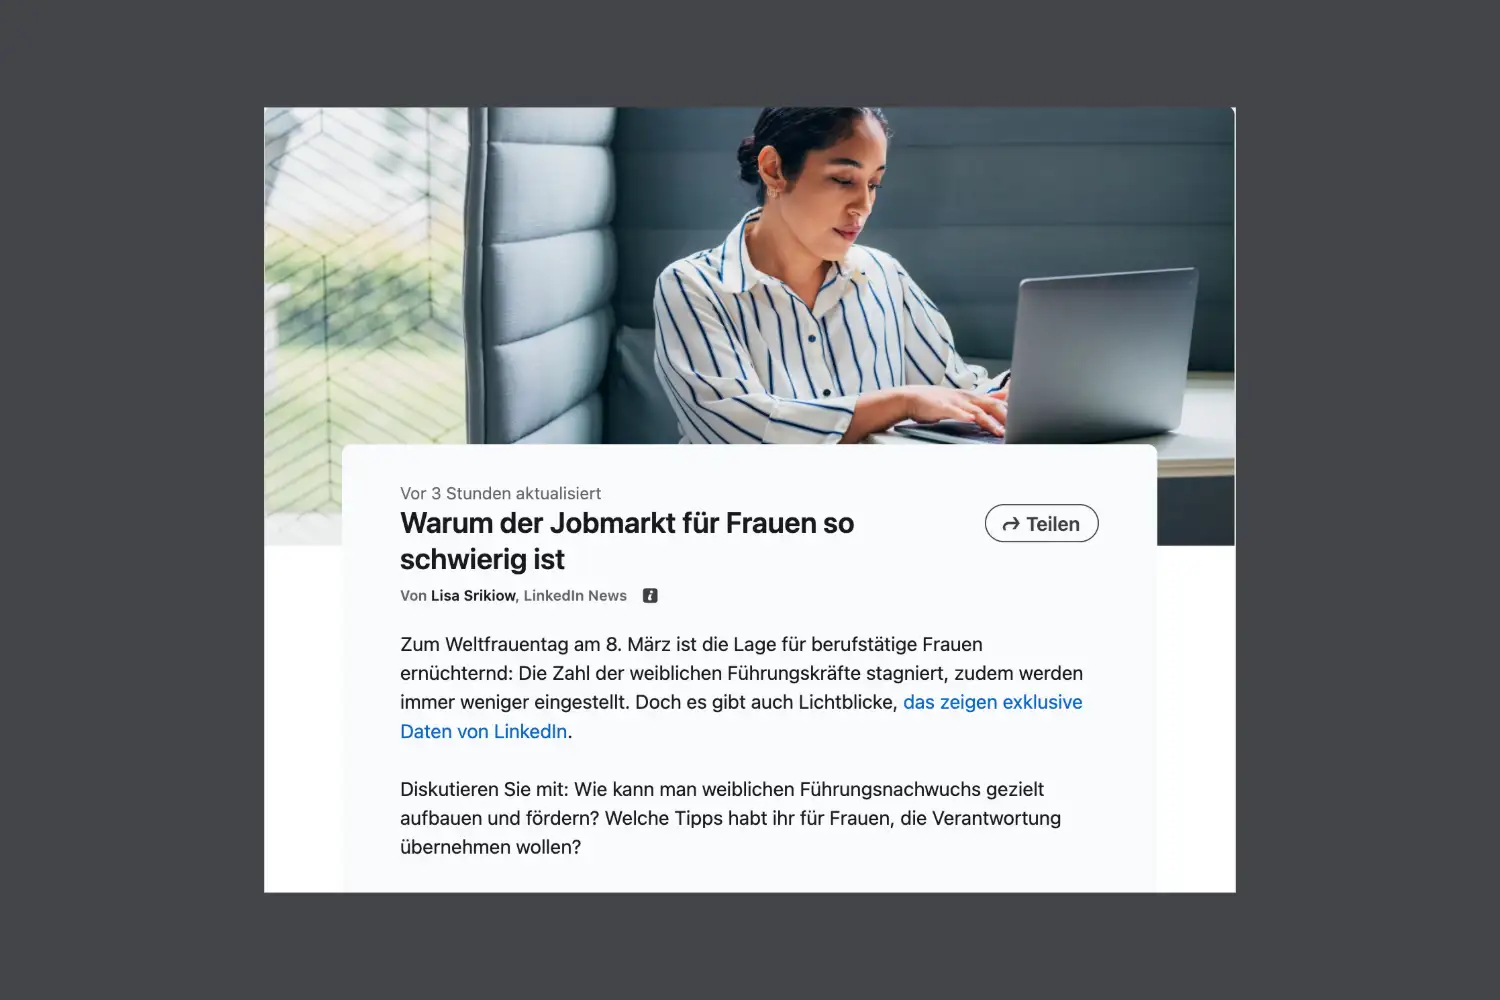The width and height of the screenshot is (1500, 1000).
Task: Click the curved share arrow icon
Action: pyautogui.click(x=1010, y=524)
